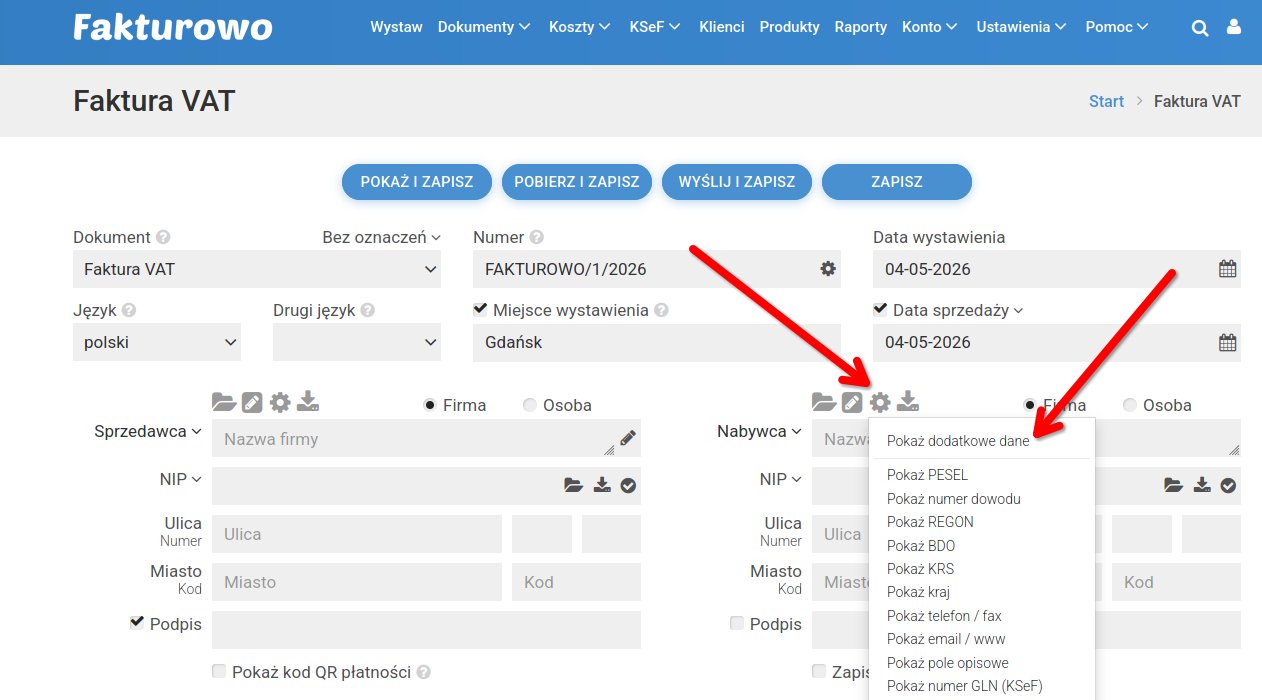Click the ZAPISZ button
Screen dimensions: 1262x700
click(x=897, y=182)
